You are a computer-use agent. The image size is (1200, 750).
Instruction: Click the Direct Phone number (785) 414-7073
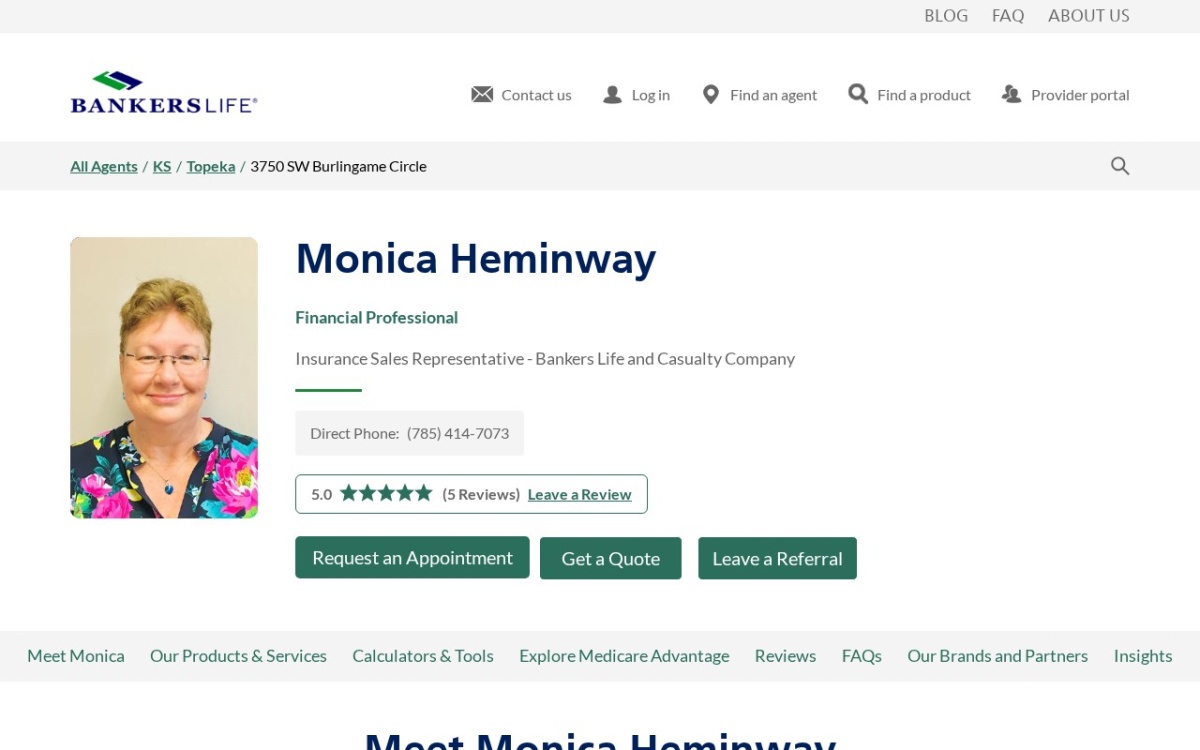click(x=458, y=433)
